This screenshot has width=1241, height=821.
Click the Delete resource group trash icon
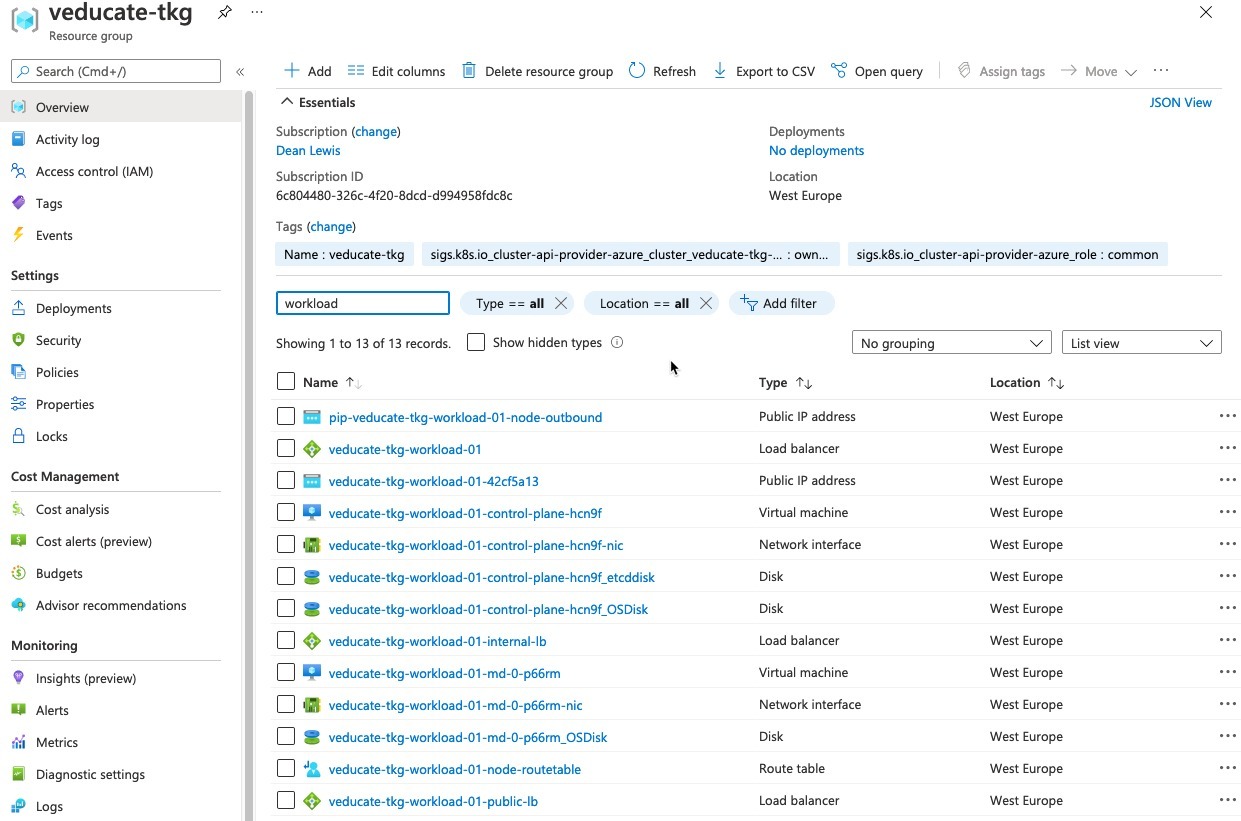(469, 71)
